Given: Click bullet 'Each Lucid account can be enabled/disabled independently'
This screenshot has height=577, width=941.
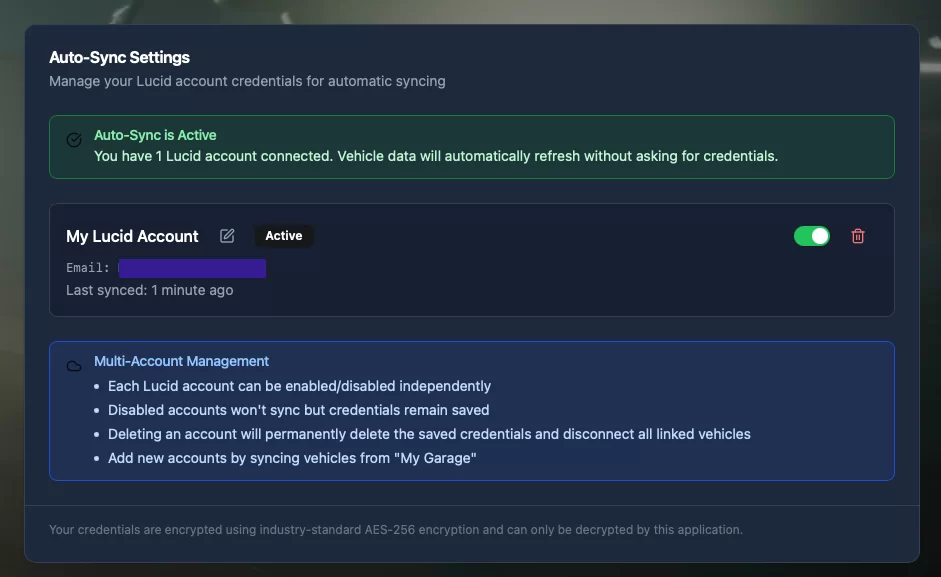Looking at the screenshot, I should point(299,386).
